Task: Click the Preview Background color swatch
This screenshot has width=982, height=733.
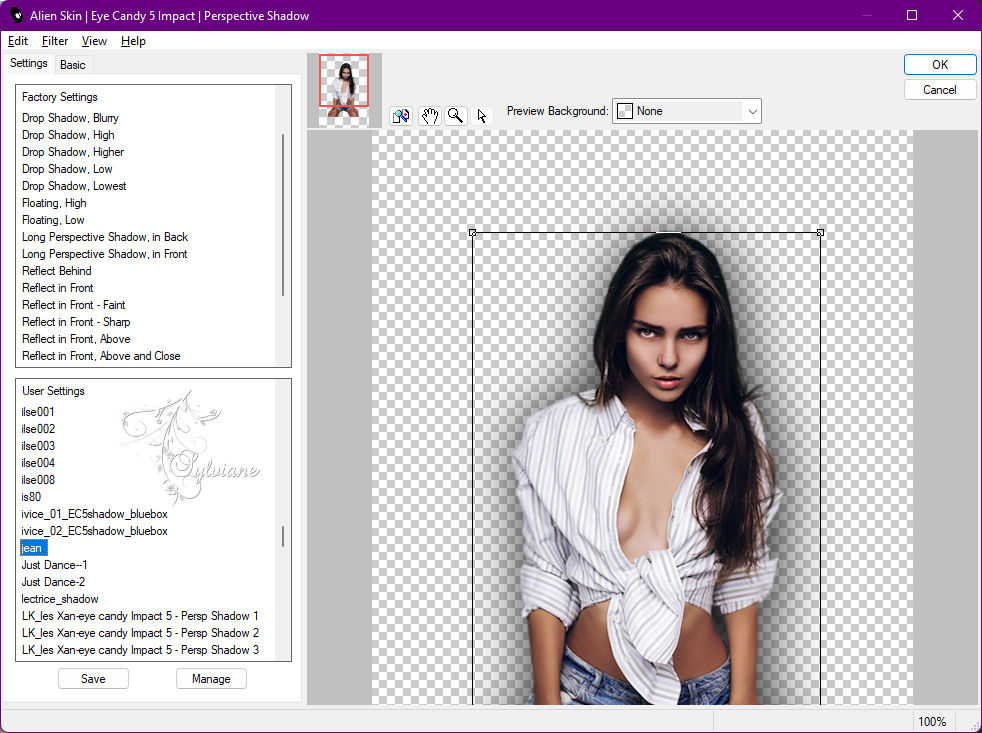Action: coord(624,111)
